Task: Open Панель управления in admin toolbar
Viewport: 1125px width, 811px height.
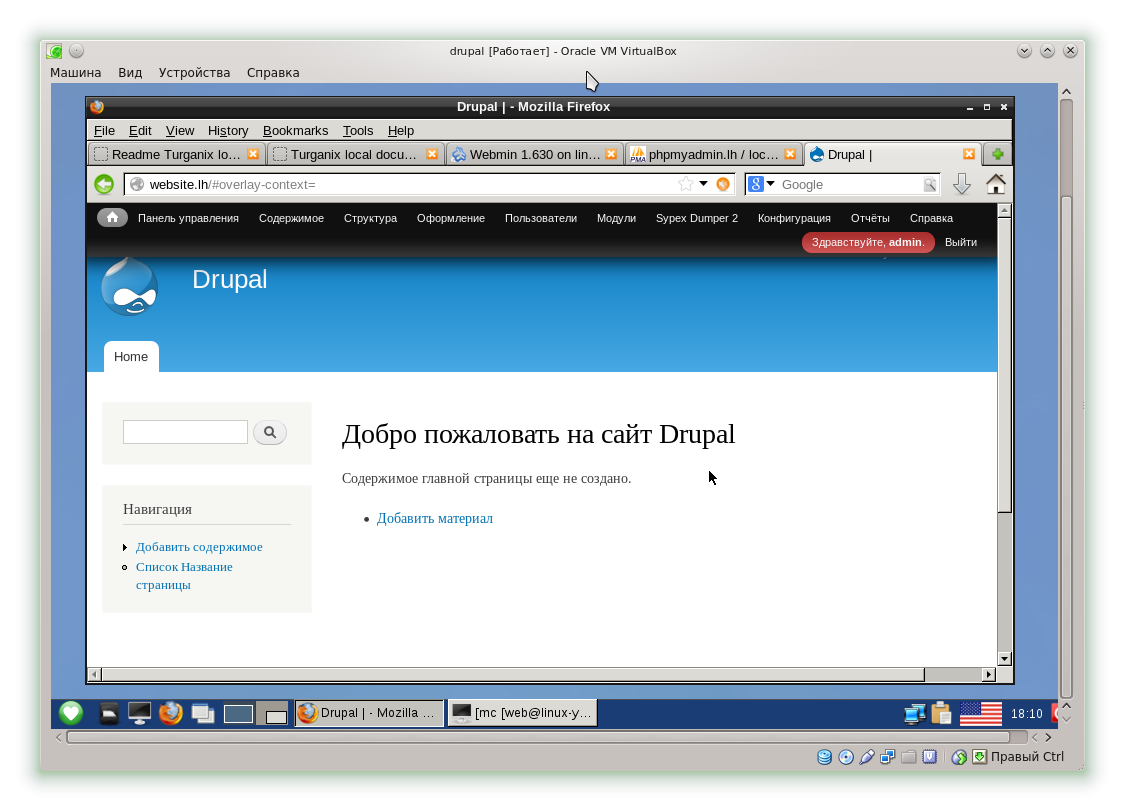Action: (x=188, y=218)
